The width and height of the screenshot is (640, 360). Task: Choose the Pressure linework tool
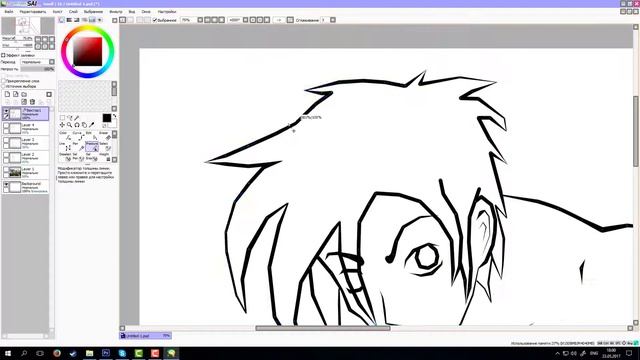(x=92, y=147)
